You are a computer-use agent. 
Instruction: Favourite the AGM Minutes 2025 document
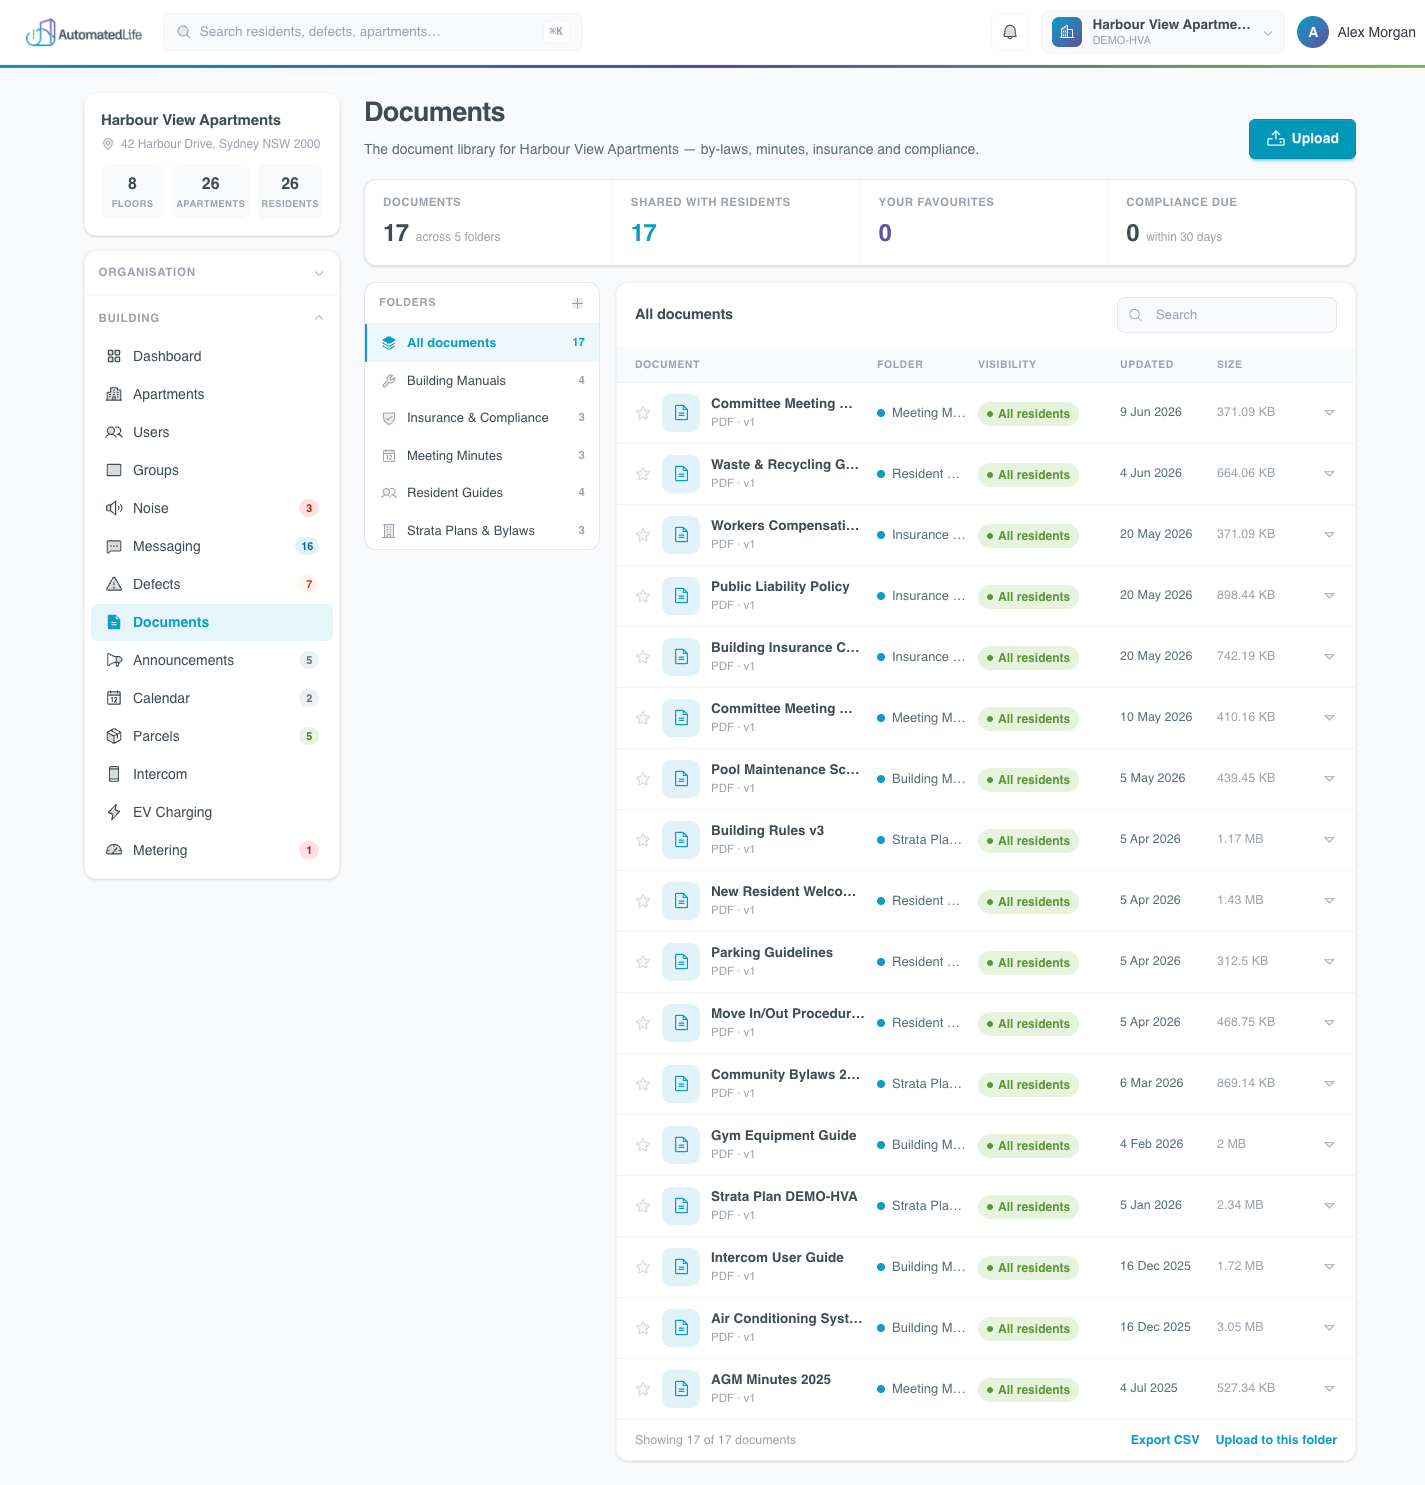tap(643, 1389)
